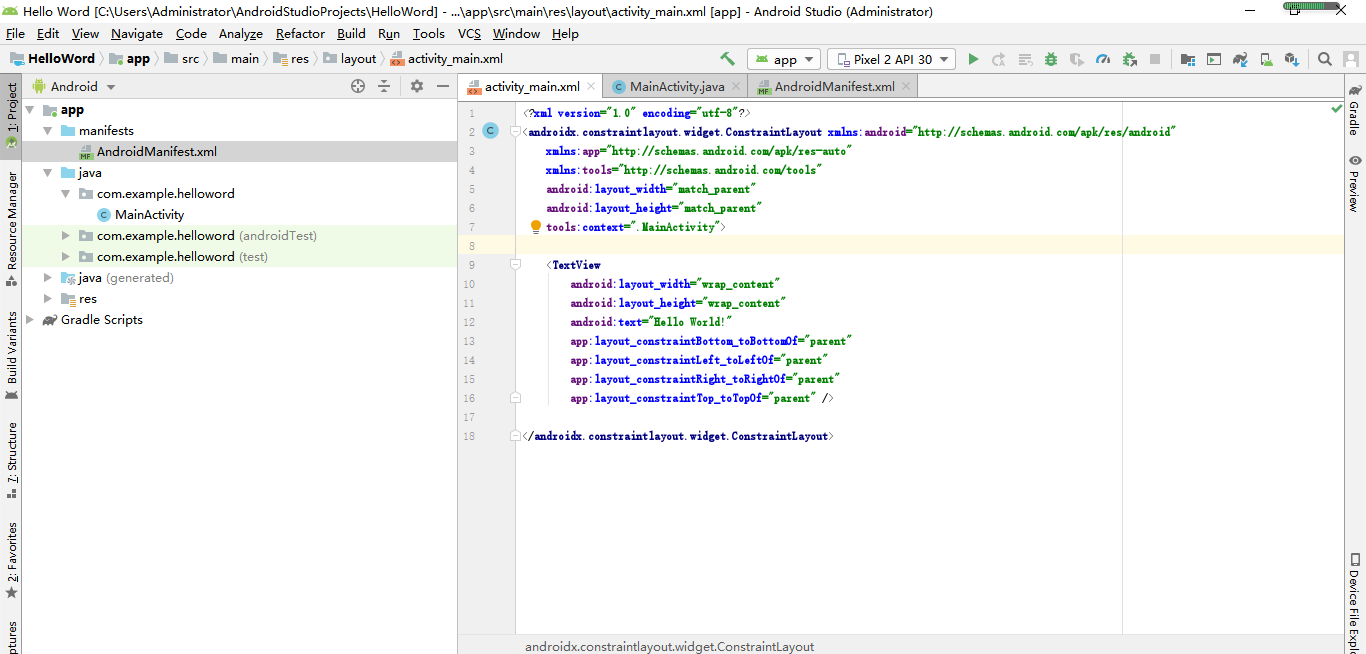The image size is (1366, 654).
Task: Open the Gradle side panel tab
Action: pos(1354,109)
